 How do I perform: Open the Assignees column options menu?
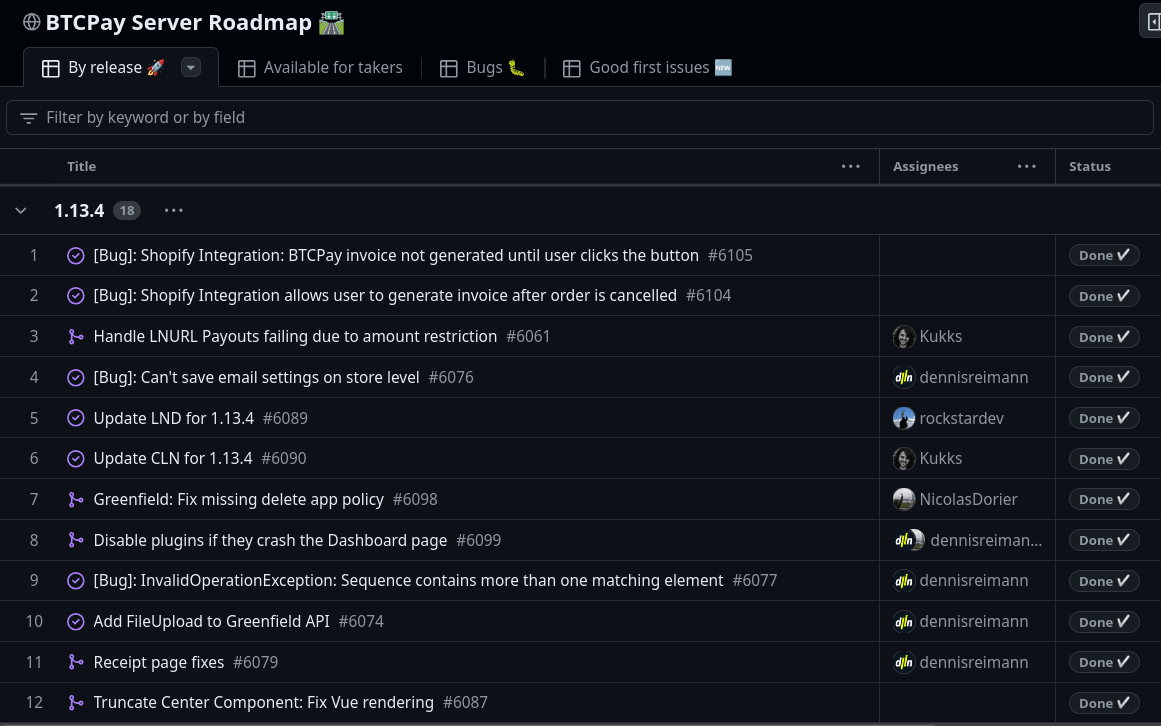click(x=1027, y=167)
